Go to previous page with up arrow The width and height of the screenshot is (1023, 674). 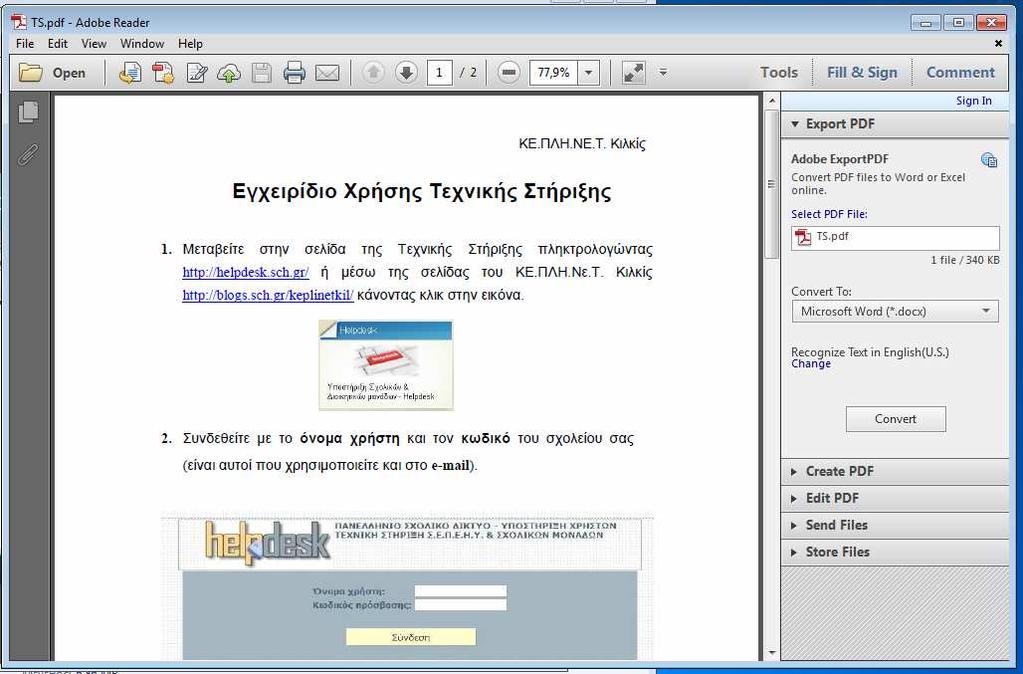[373, 72]
